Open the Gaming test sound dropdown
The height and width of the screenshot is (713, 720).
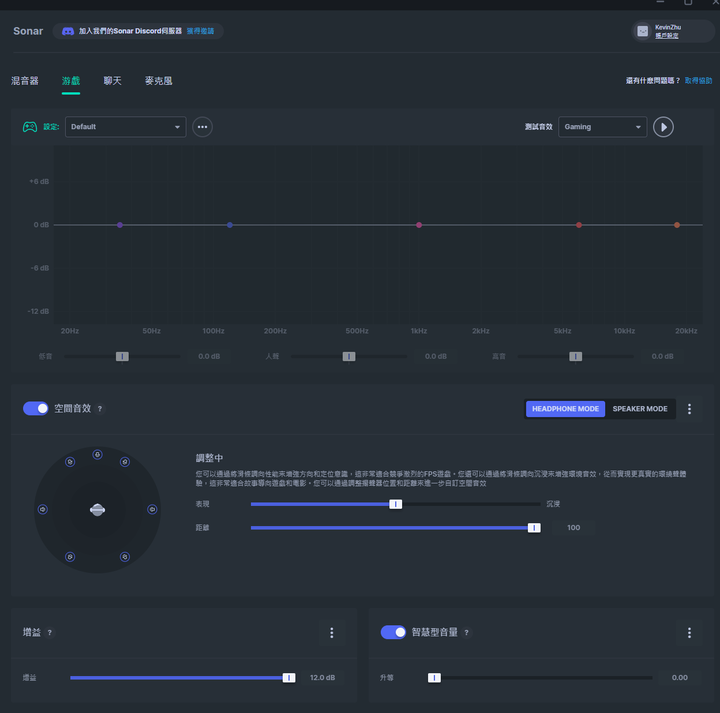602,127
